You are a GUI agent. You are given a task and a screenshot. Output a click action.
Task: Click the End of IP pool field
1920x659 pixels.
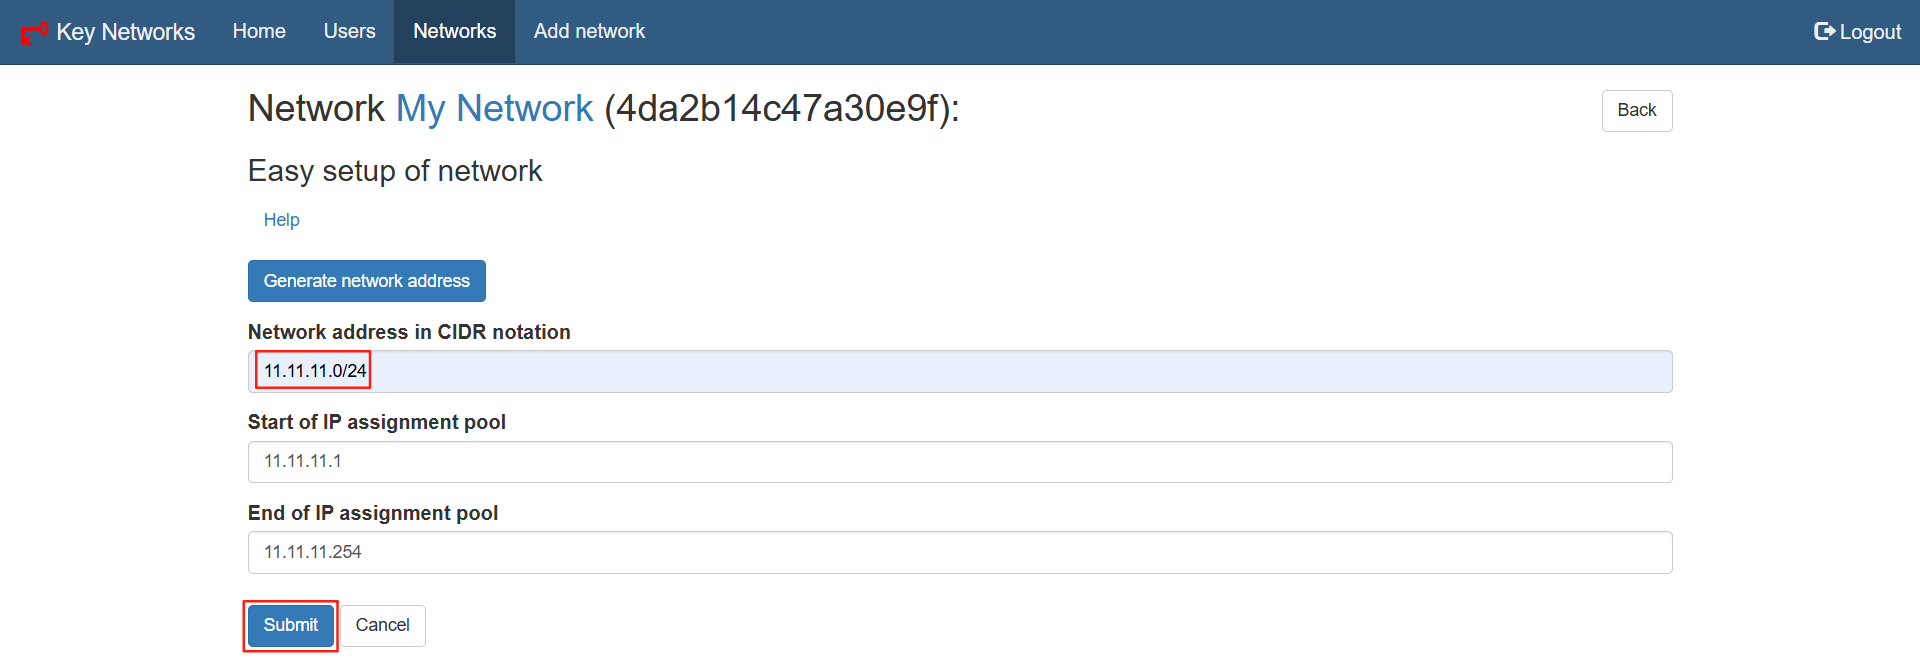coord(960,552)
